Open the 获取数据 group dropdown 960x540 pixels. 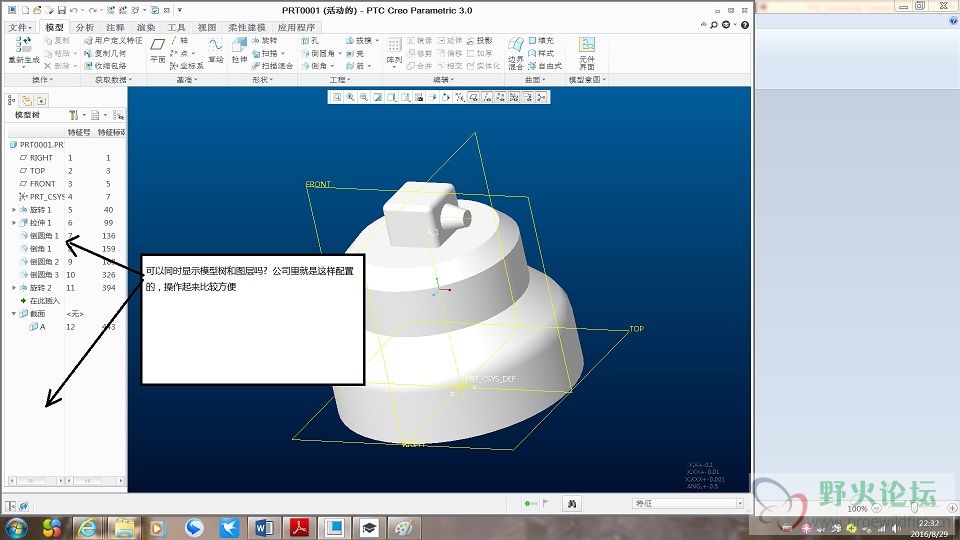[113, 80]
